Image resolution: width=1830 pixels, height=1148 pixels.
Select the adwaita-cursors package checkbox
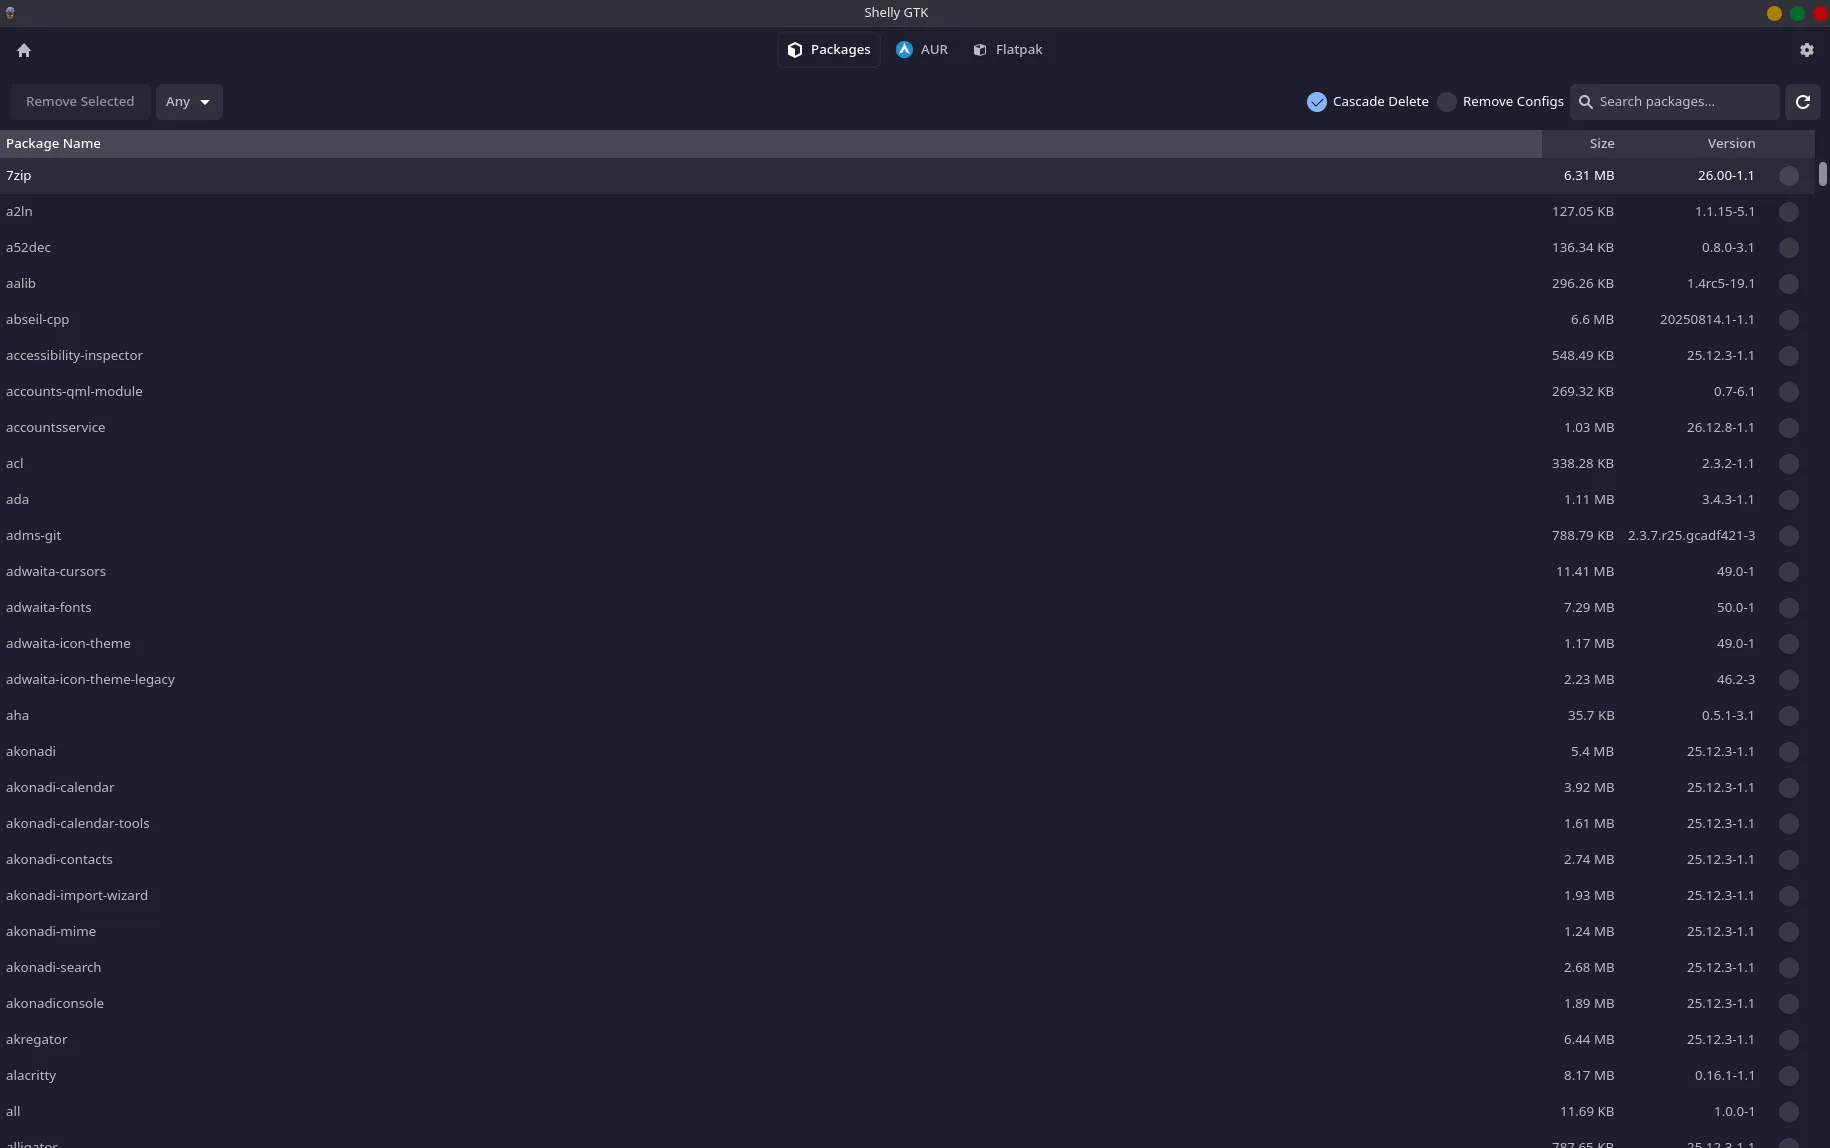(1789, 572)
